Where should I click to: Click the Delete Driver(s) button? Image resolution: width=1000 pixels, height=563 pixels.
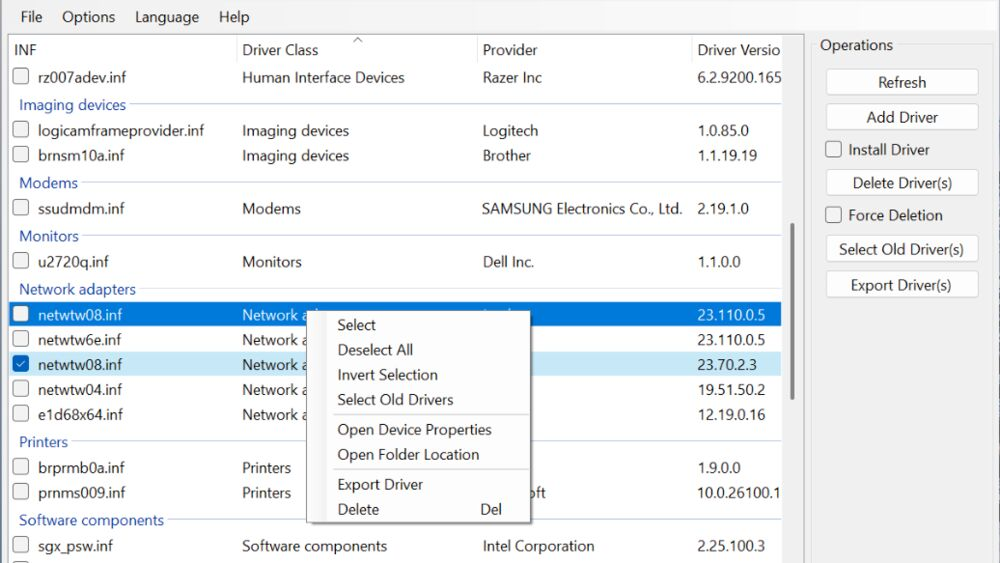(902, 183)
